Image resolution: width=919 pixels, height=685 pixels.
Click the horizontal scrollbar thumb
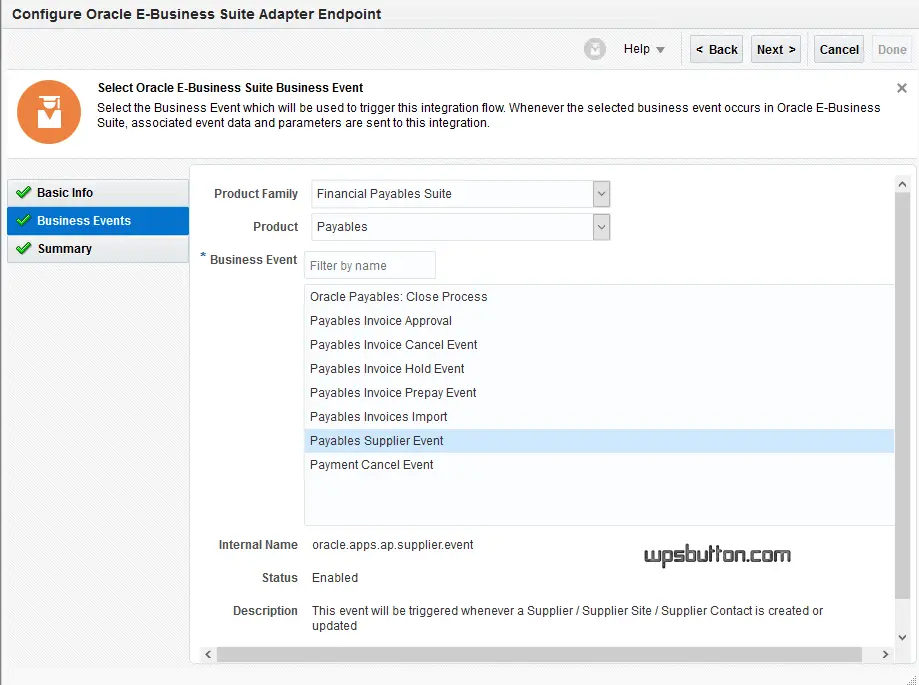(539, 655)
